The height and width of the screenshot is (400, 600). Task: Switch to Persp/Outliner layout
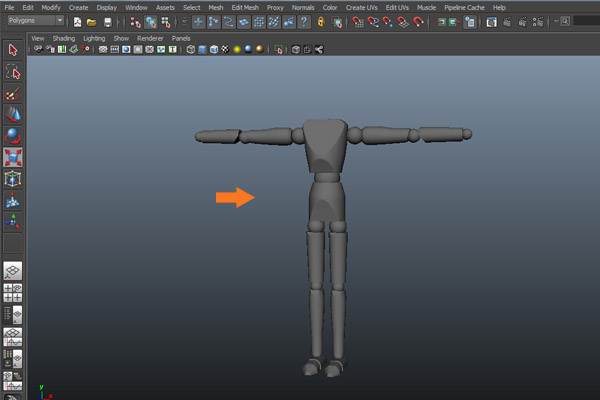click(x=13, y=314)
